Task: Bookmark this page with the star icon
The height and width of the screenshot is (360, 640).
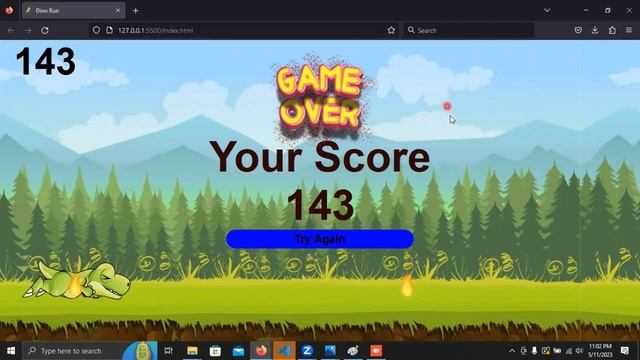Action: pyautogui.click(x=391, y=30)
